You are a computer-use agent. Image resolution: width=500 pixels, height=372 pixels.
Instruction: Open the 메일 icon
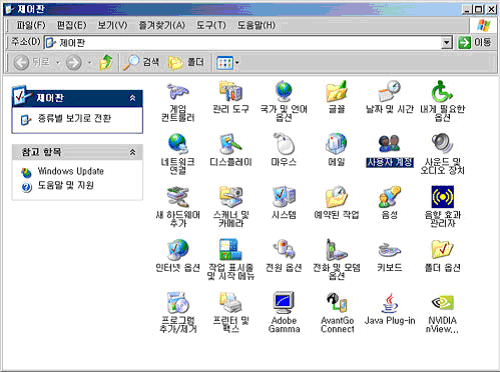tap(336, 144)
